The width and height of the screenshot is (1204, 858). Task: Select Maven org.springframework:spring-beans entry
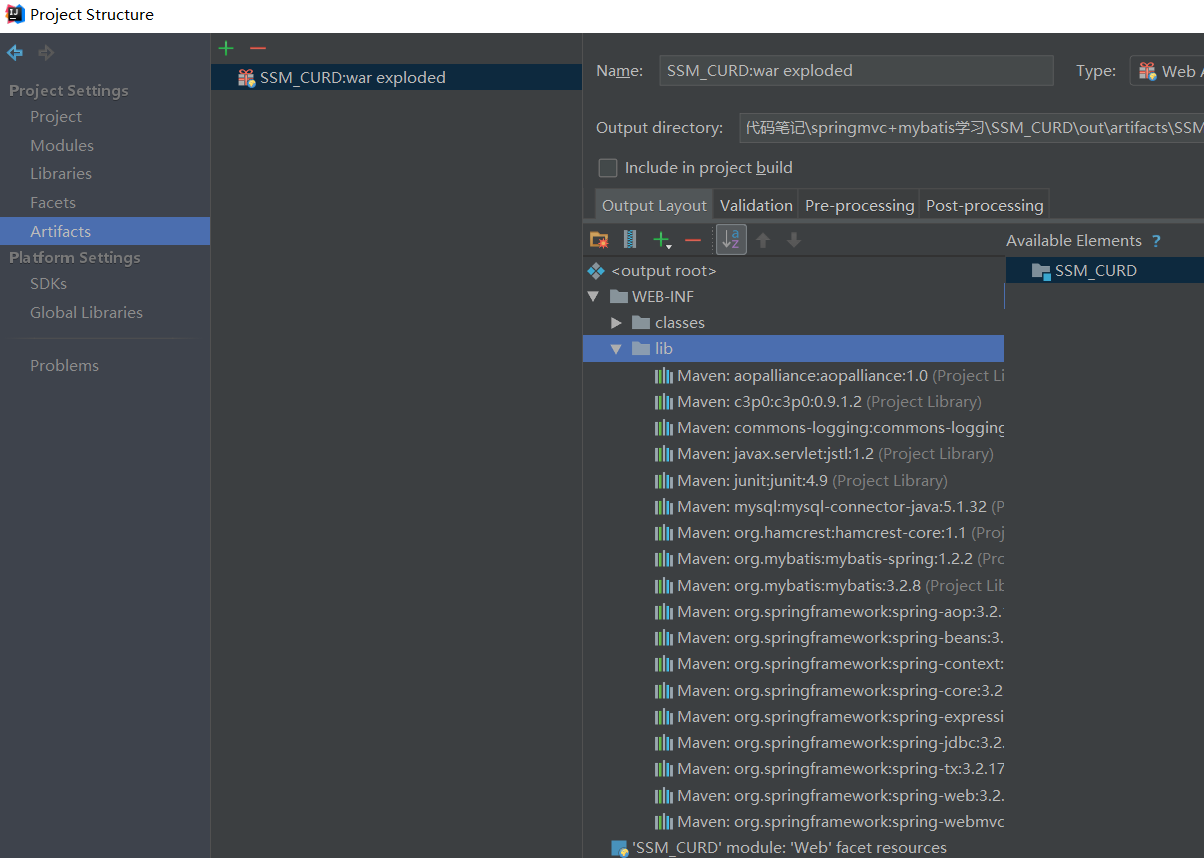pyautogui.click(x=829, y=638)
